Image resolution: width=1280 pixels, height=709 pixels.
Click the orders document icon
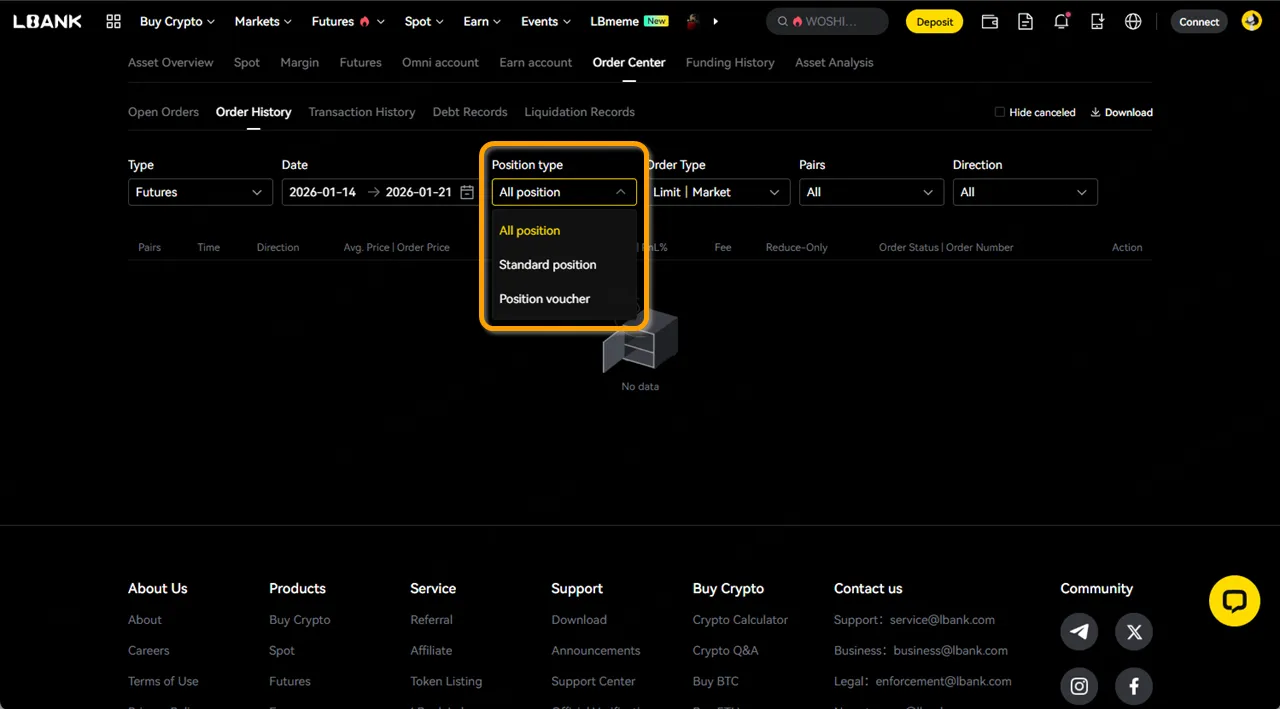1025,21
